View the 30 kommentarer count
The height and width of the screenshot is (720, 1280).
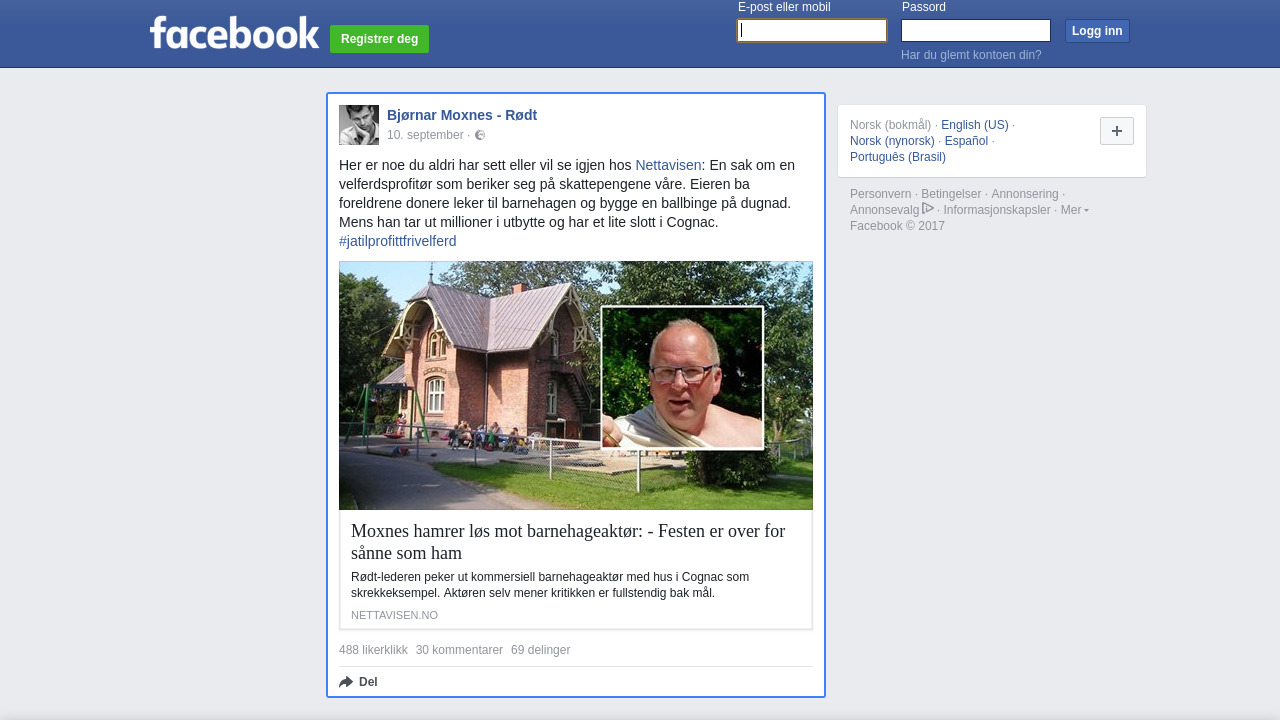coord(459,650)
